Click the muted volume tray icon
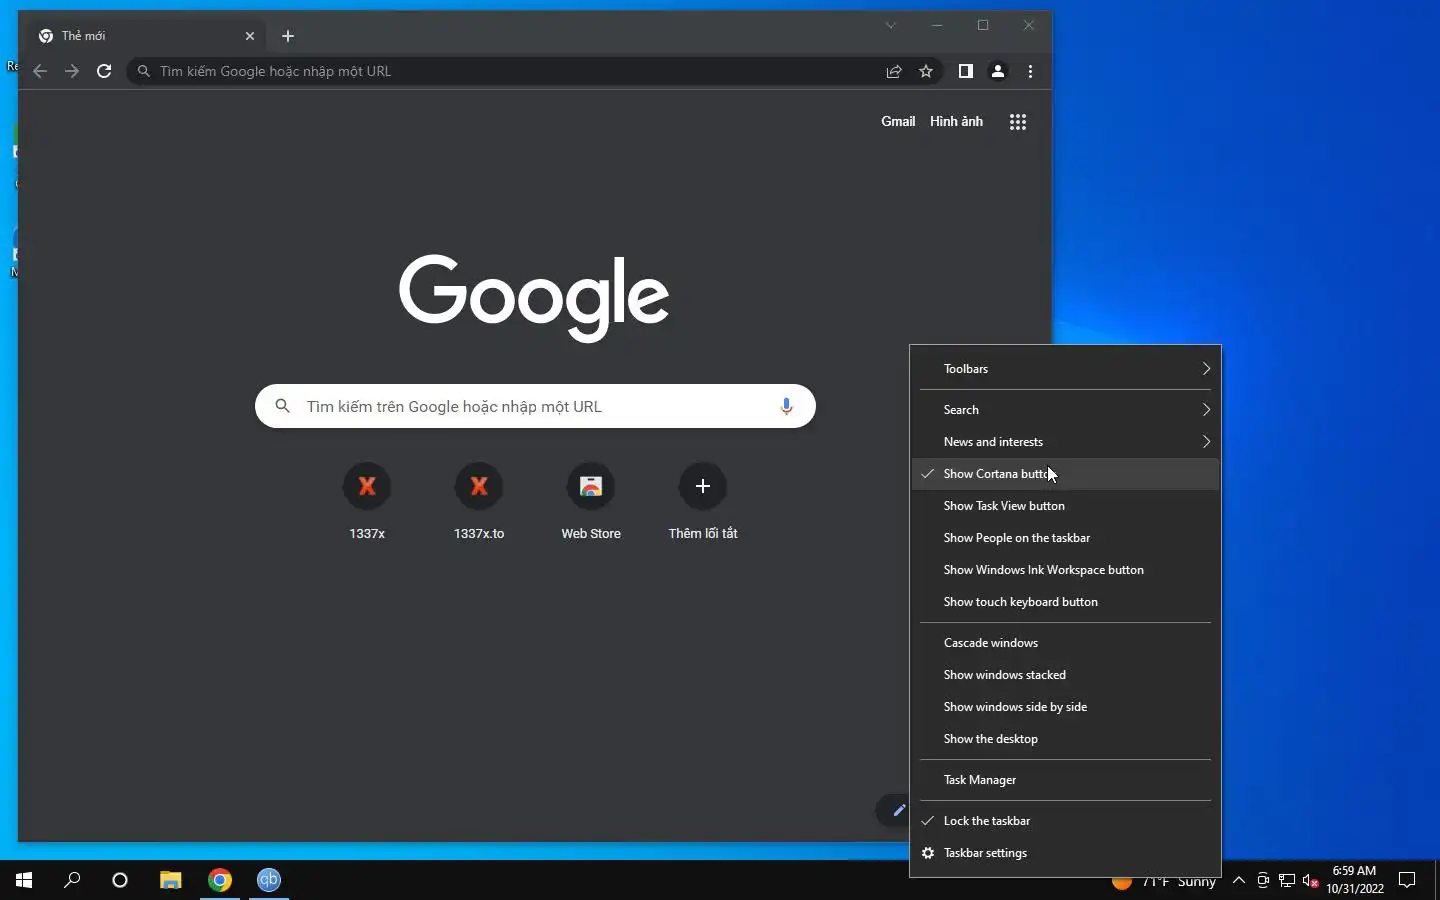Viewport: 1440px width, 900px height. point(1311,880)
